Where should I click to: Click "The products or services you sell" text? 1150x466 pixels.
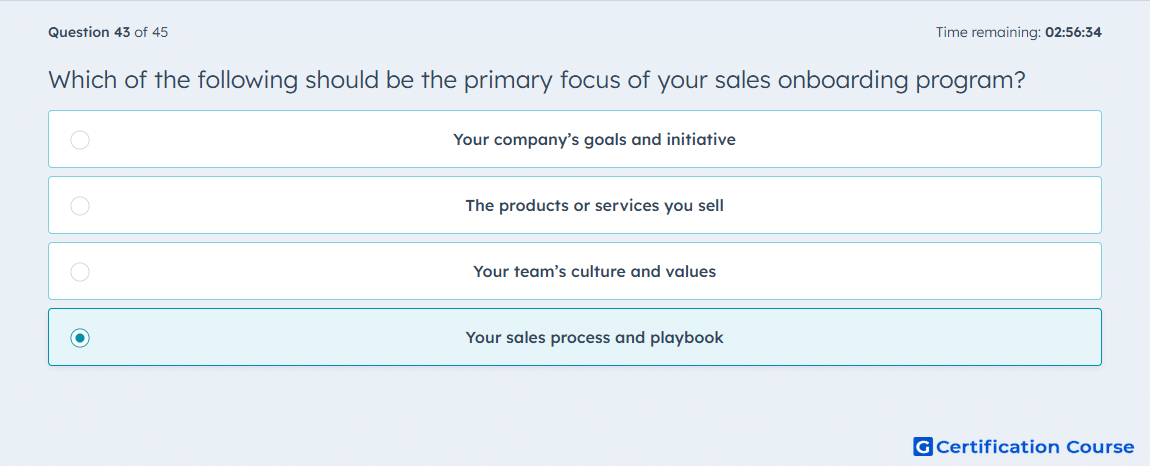click(x=594, y=205)
